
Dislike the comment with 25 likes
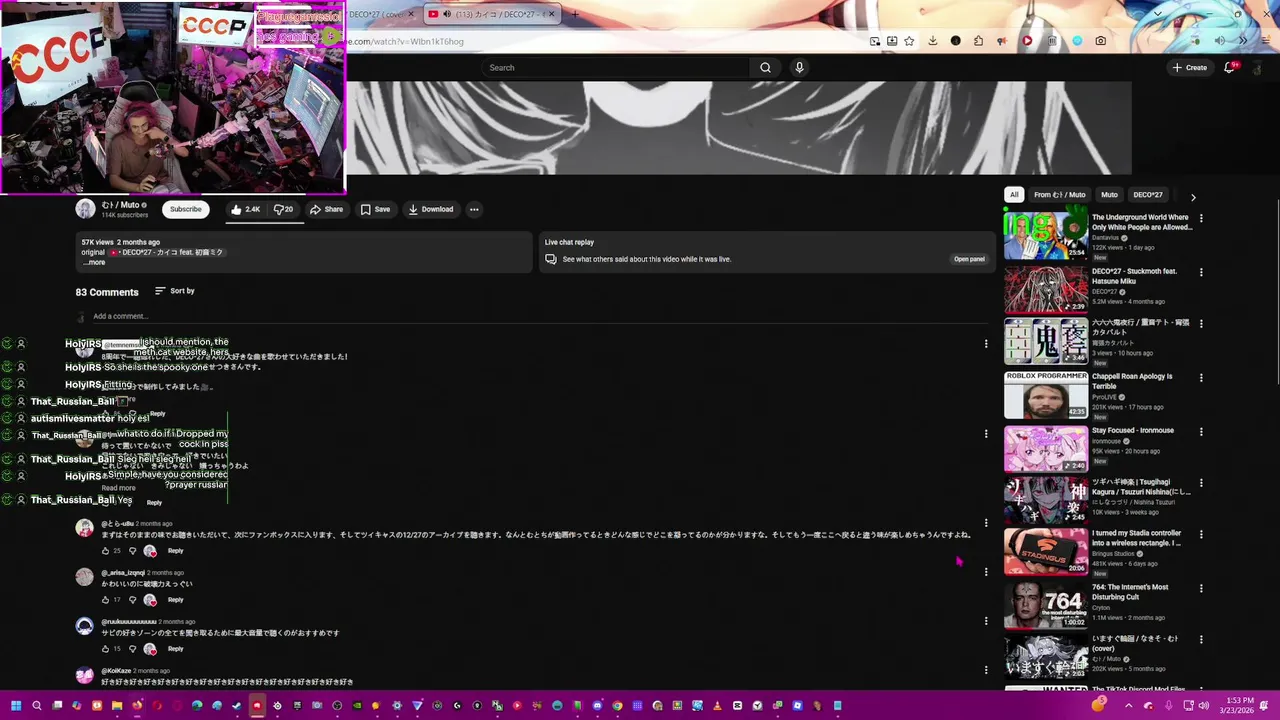132,551
